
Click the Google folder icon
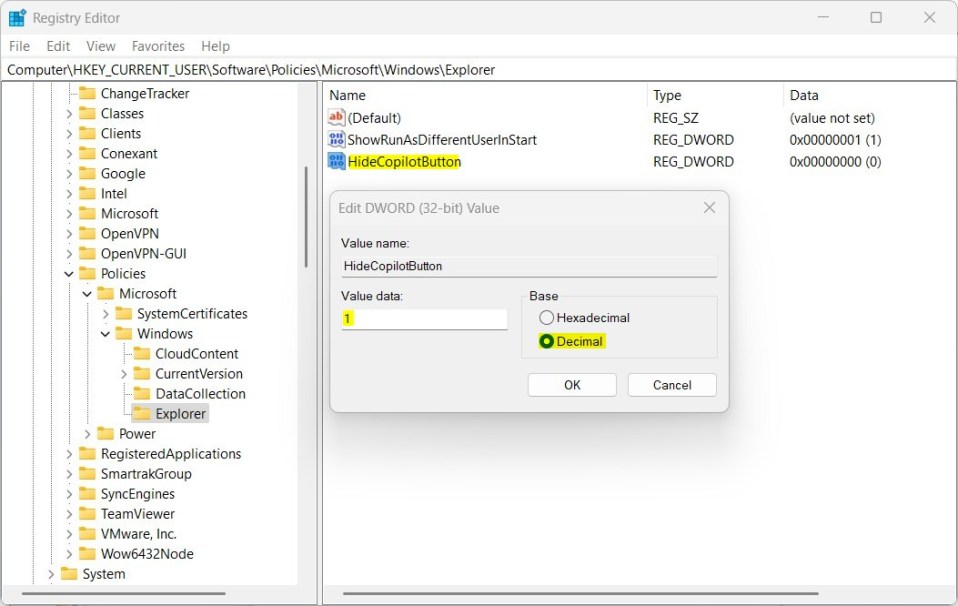tap(87, 173)
